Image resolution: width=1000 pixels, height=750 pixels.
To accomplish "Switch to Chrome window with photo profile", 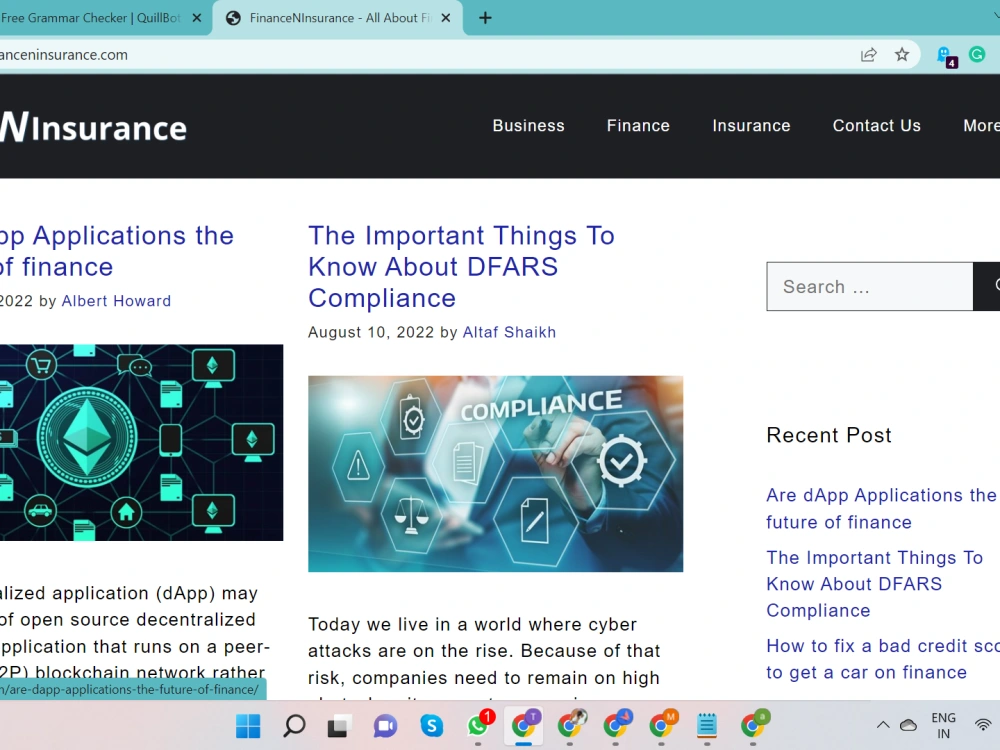I will coord(571,724).
